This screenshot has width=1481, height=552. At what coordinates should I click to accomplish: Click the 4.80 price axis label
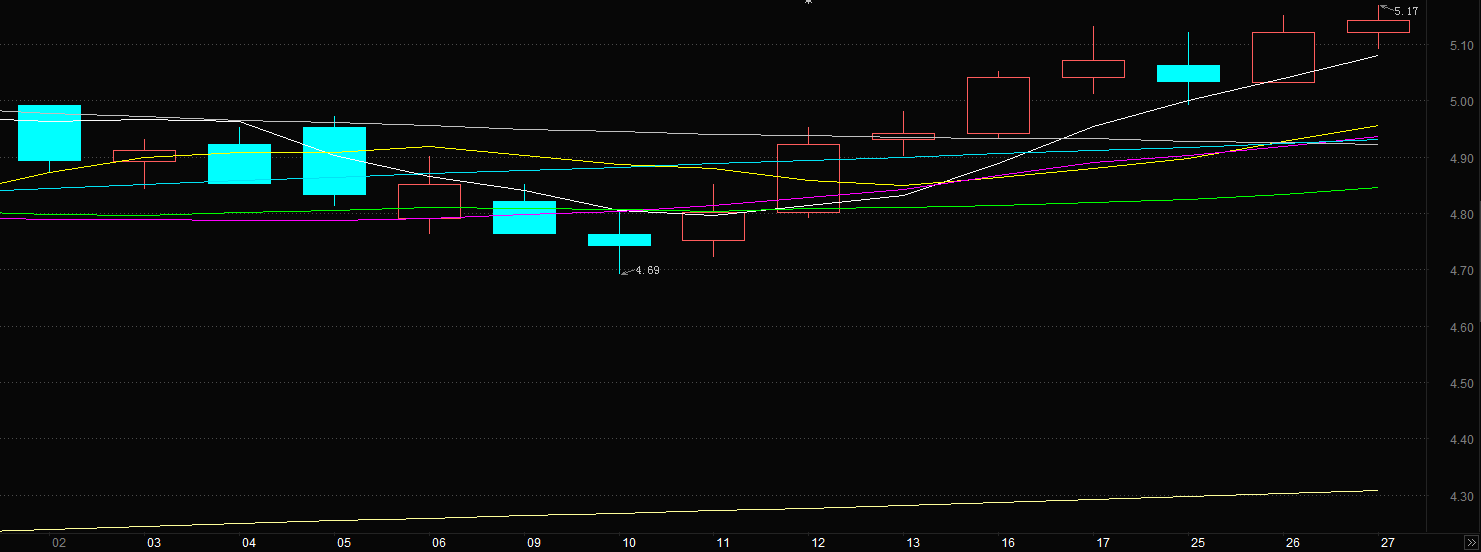click(x=1460, y=215)
